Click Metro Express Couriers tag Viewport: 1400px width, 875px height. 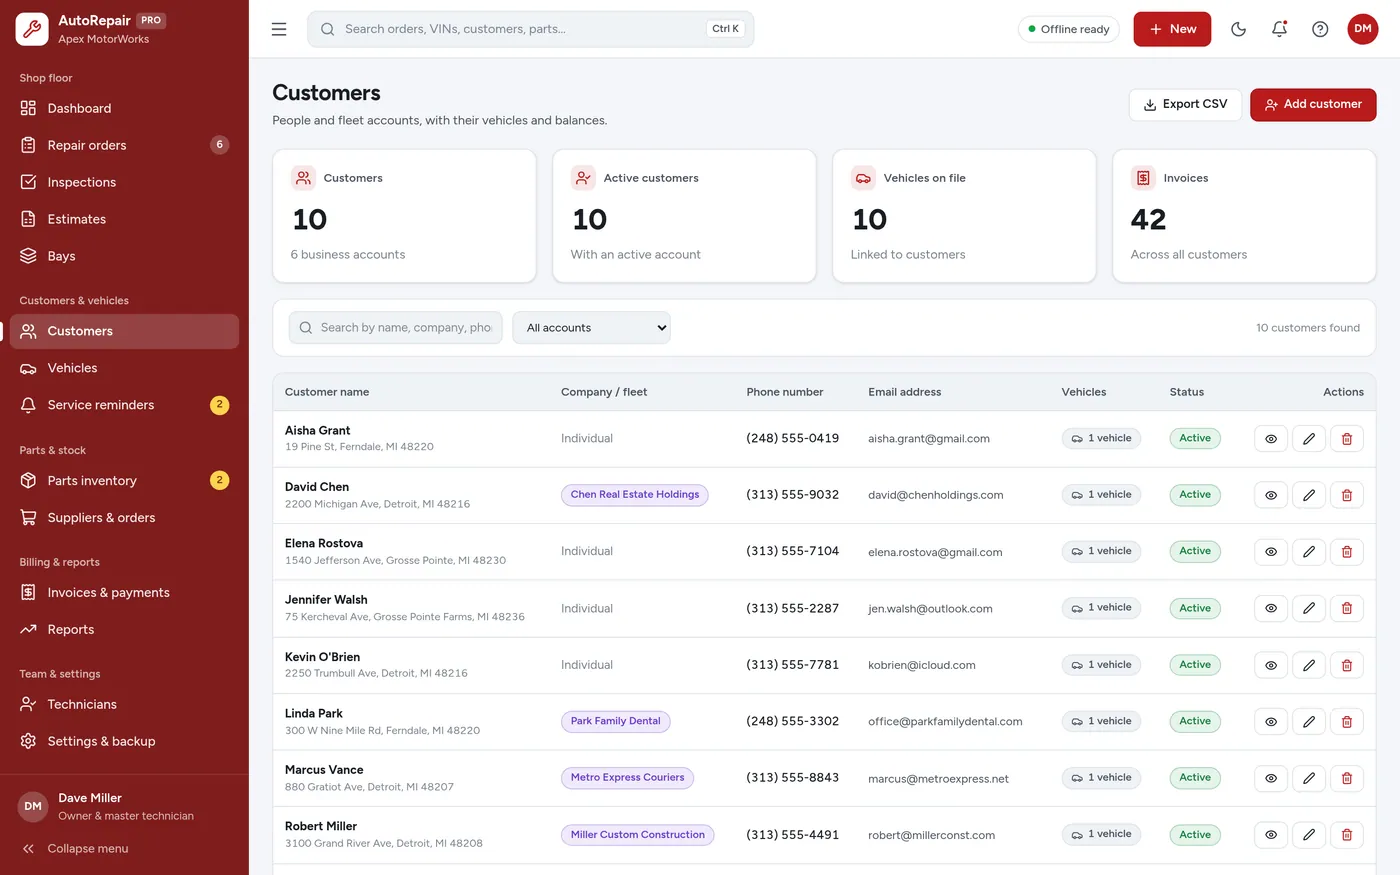click(x=627, y=778)
